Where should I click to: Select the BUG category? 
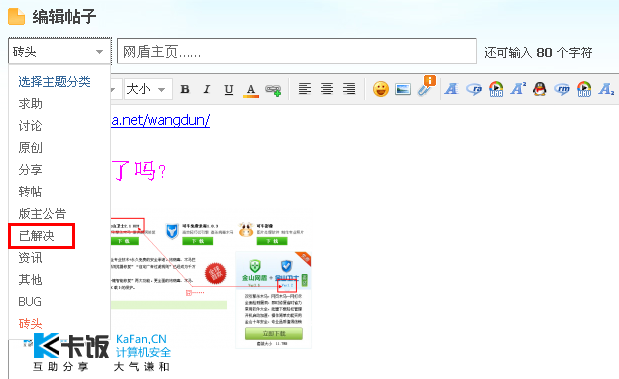click(30, 302)
